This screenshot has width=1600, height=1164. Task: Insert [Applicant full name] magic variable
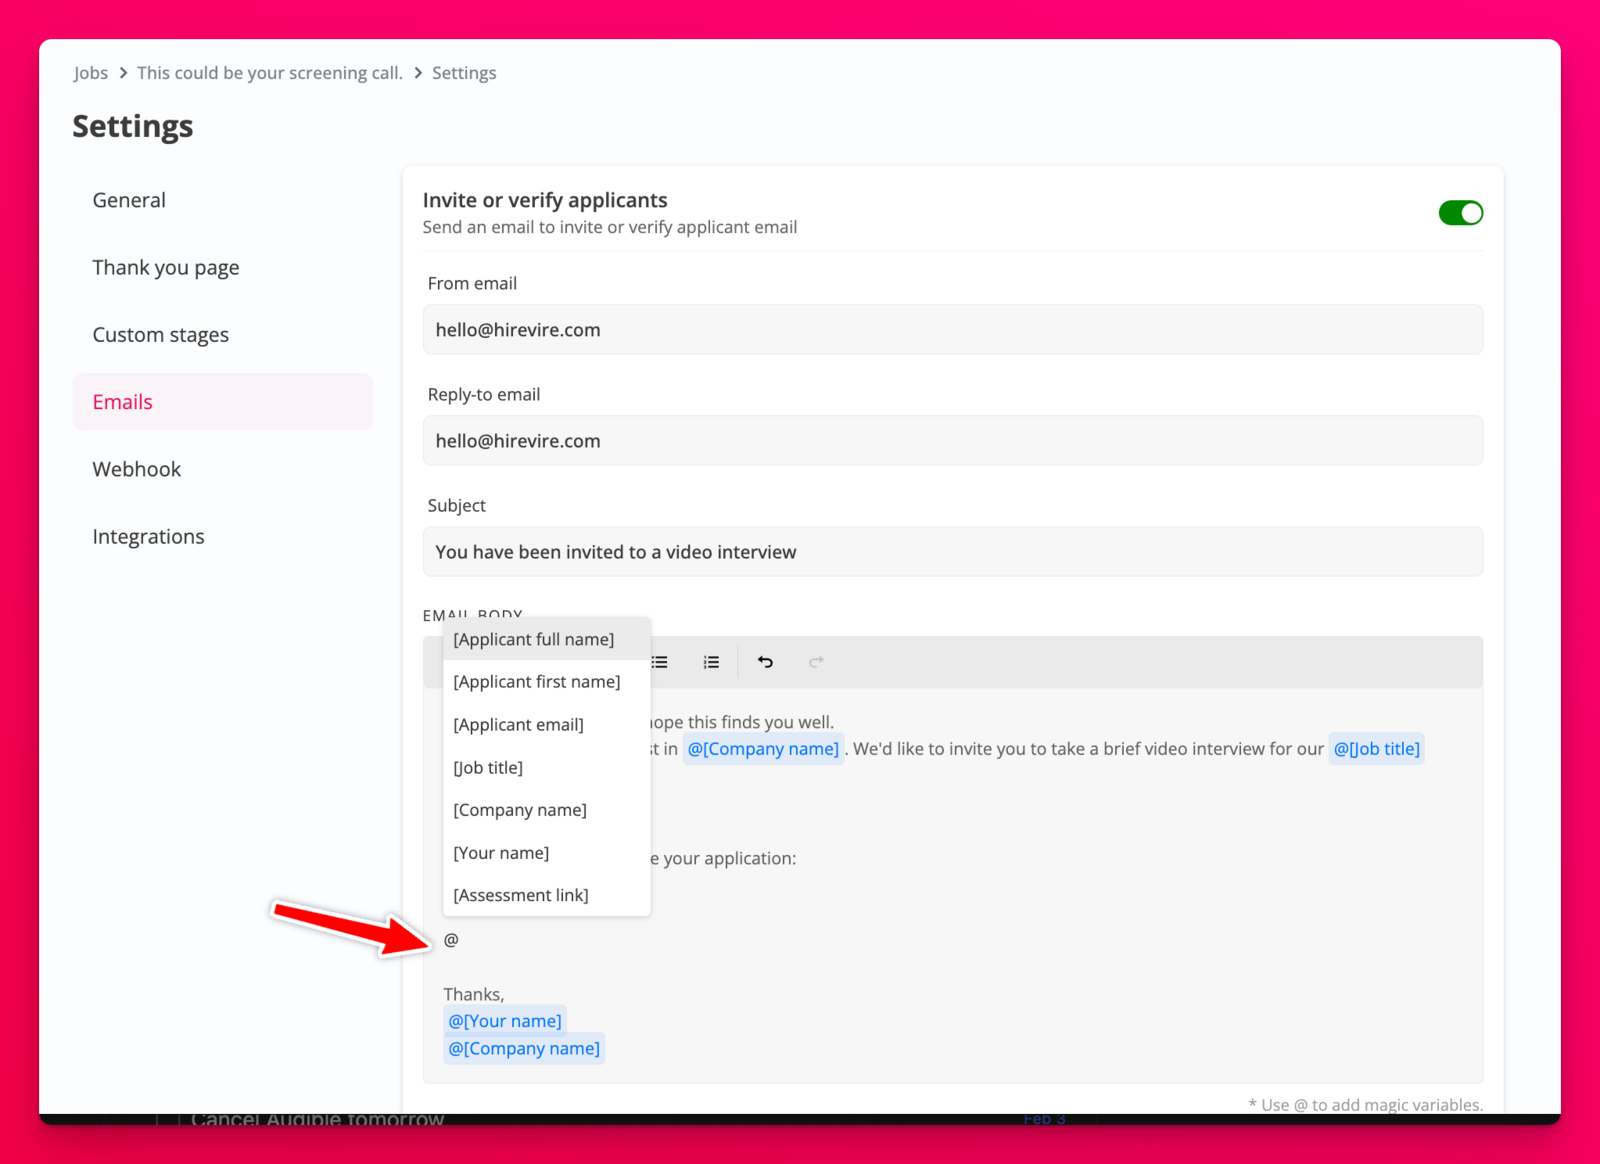[x=534, y=639]
